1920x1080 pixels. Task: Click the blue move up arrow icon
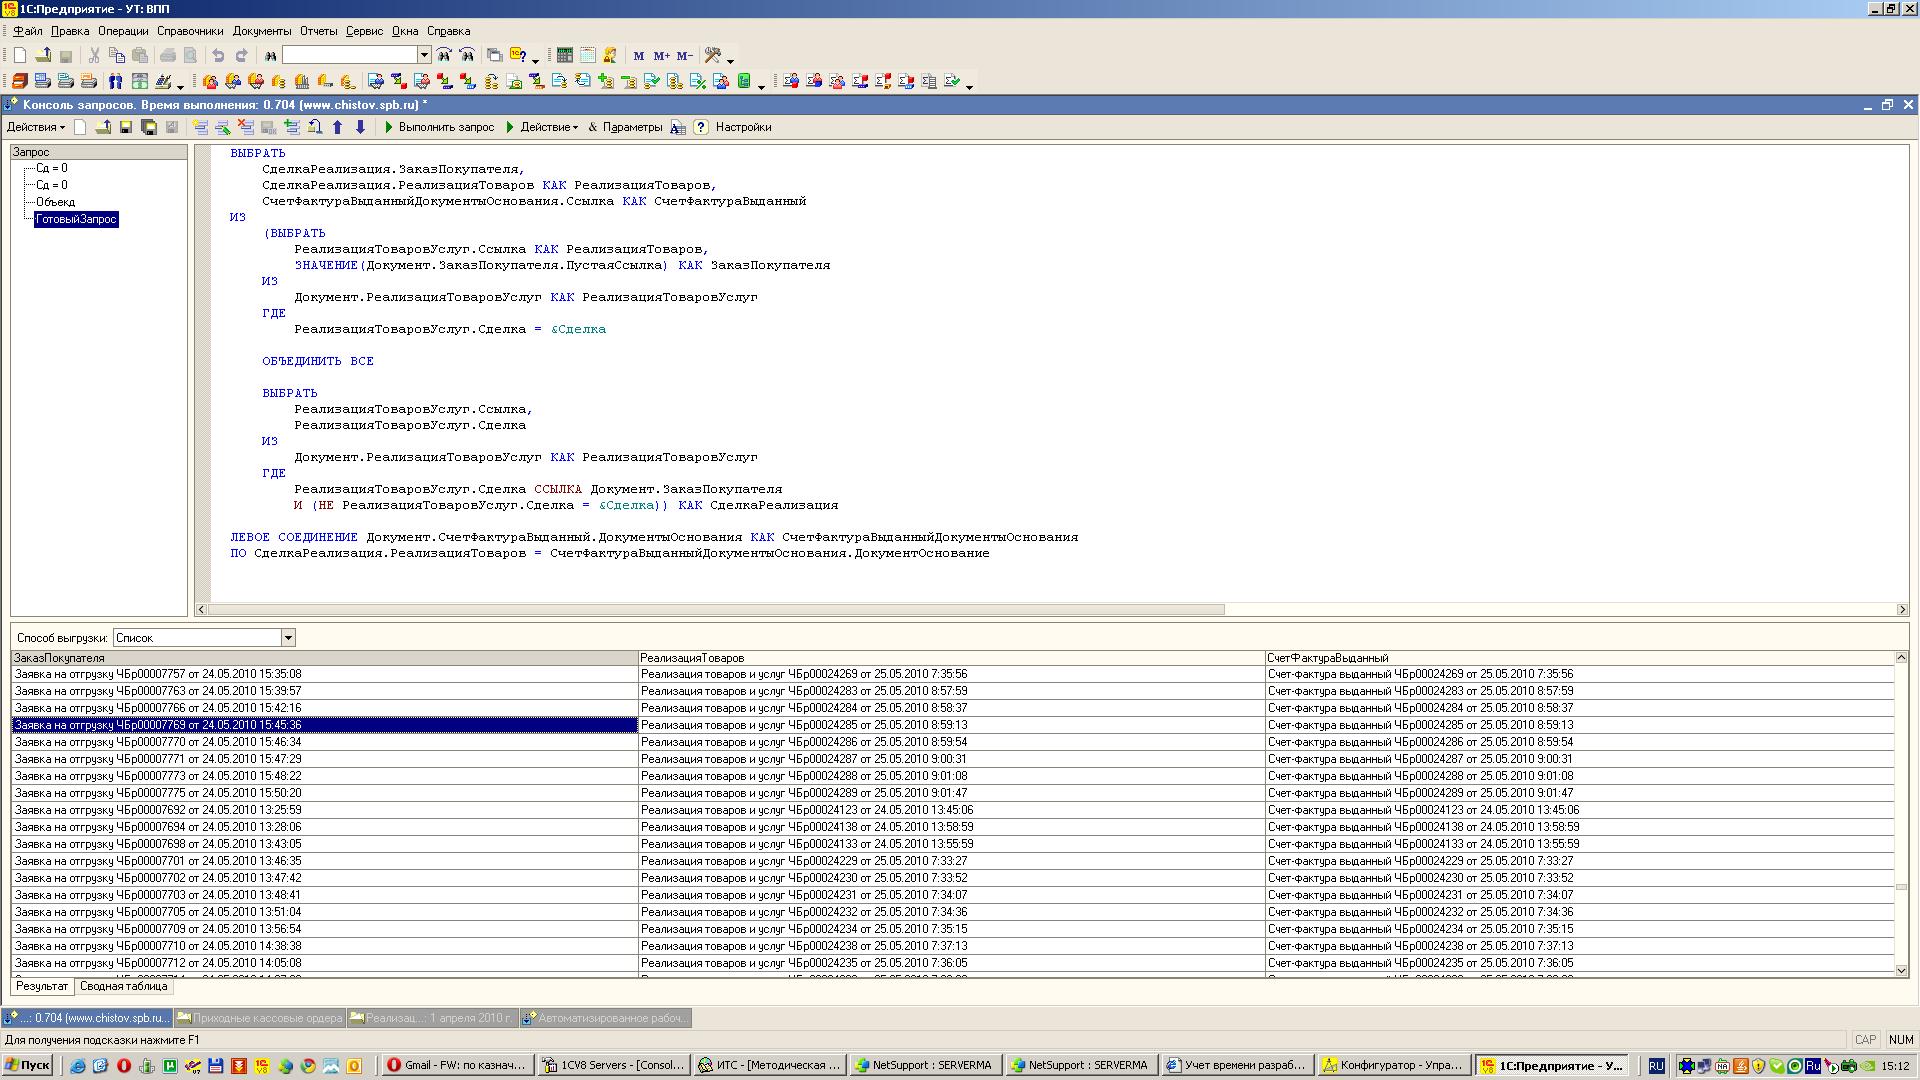[338, 127]
